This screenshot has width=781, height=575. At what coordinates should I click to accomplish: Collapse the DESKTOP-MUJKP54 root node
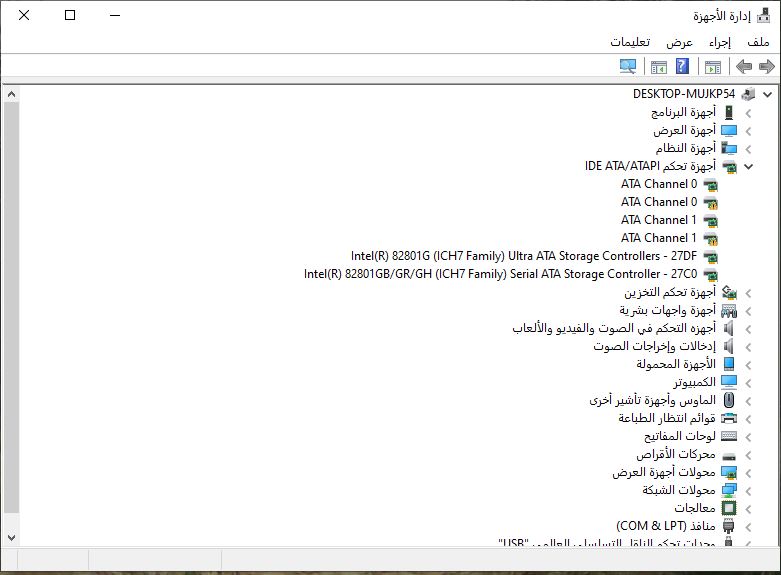(768, 94)
